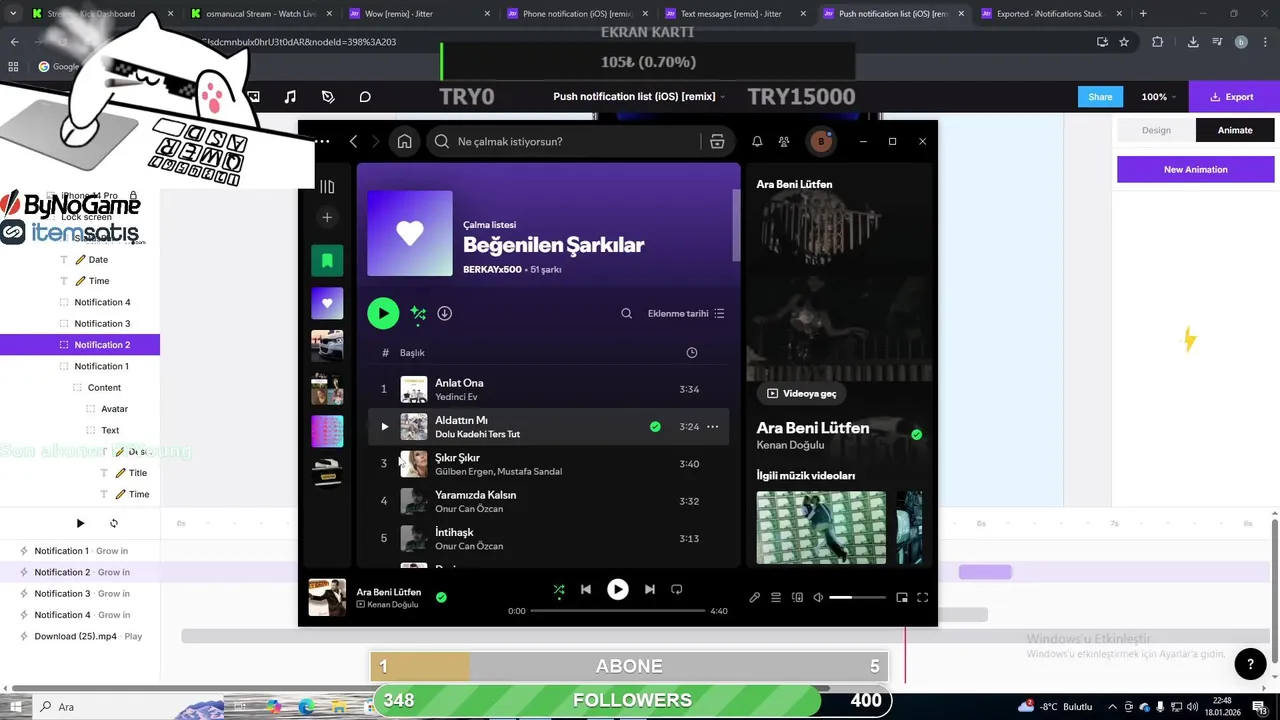Toggle smart shuffle next to play button
Viewport: 1280px width, 720px height.
(418, 314)
